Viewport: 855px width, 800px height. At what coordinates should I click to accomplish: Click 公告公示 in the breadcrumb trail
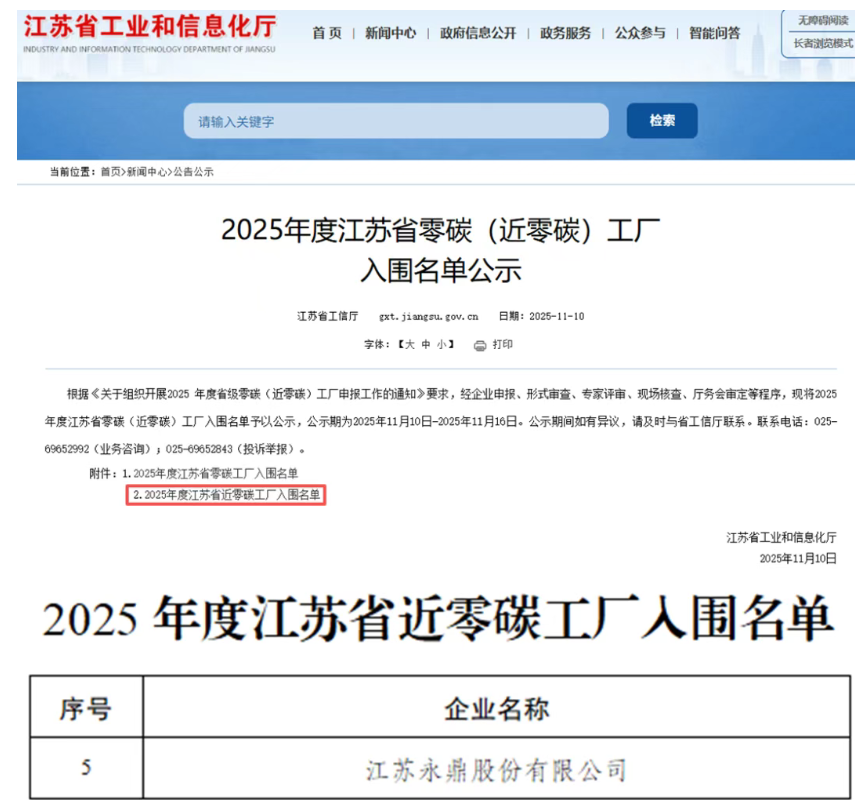(x=193, y=172)
